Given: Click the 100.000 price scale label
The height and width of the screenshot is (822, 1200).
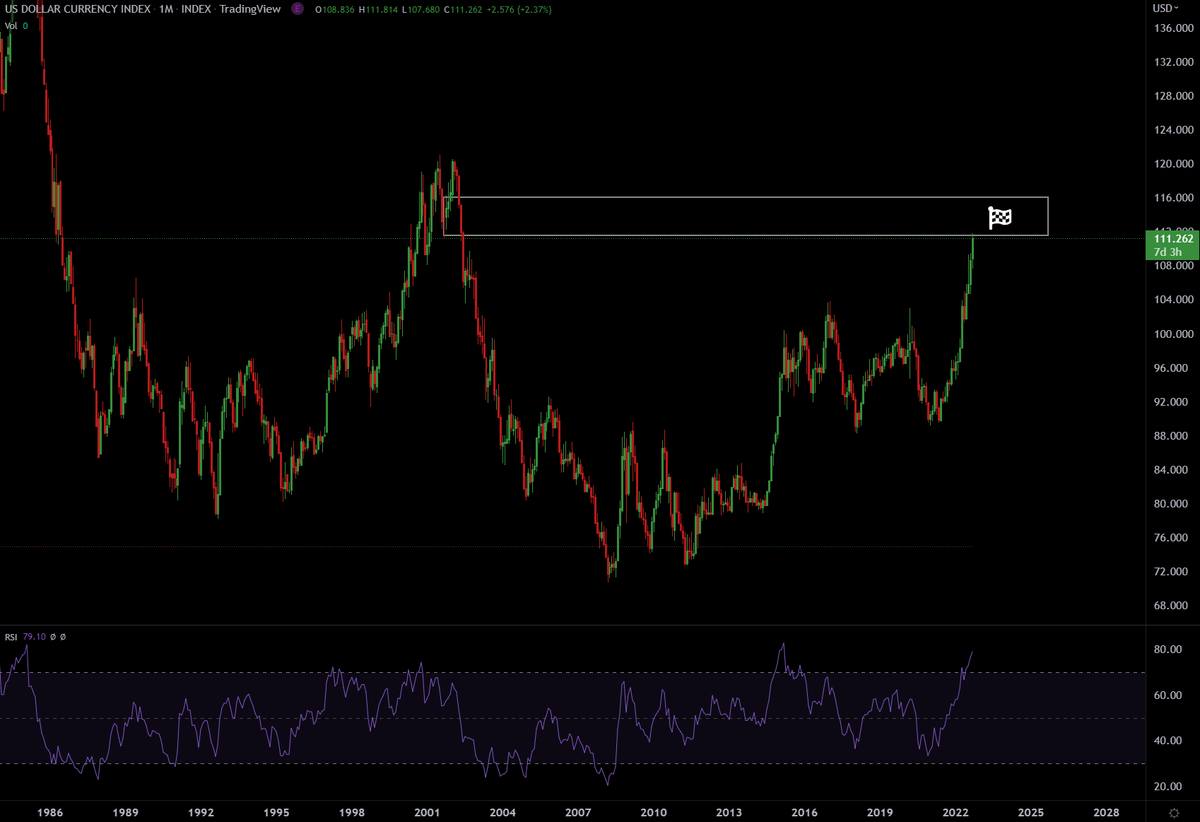Looking at the screenshot, I should click(x=1172, y=334).
